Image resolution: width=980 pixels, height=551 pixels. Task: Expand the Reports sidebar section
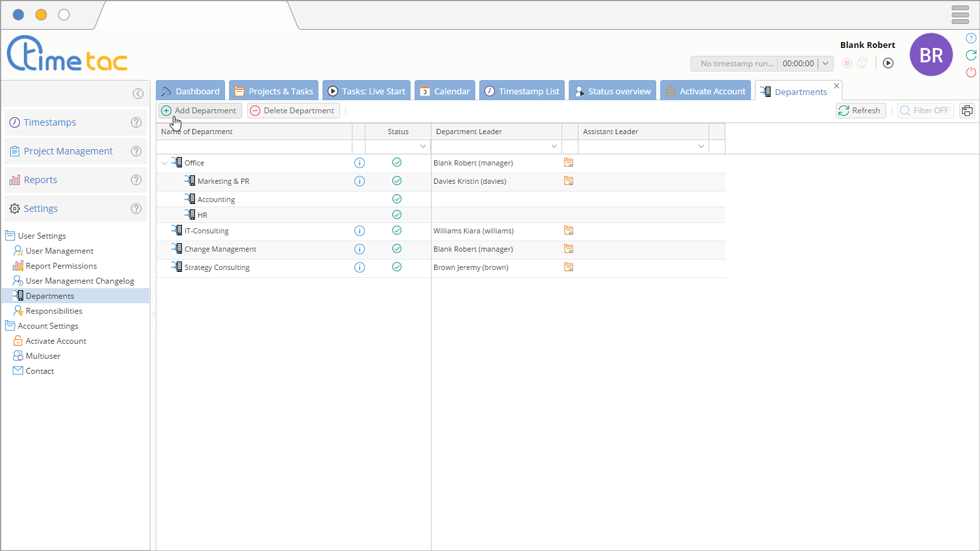tap(41, 180)
